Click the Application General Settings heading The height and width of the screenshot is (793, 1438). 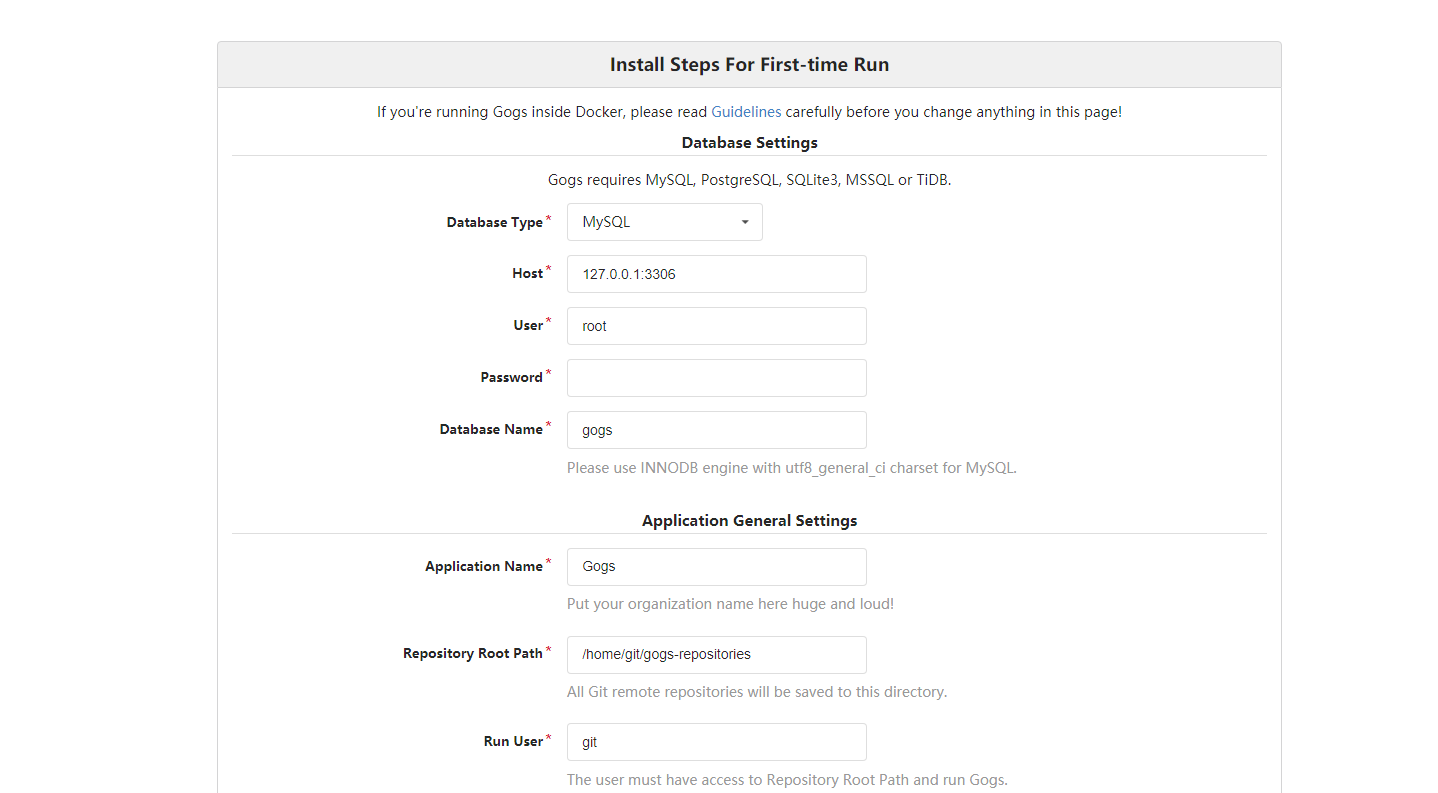coord(749,520)
